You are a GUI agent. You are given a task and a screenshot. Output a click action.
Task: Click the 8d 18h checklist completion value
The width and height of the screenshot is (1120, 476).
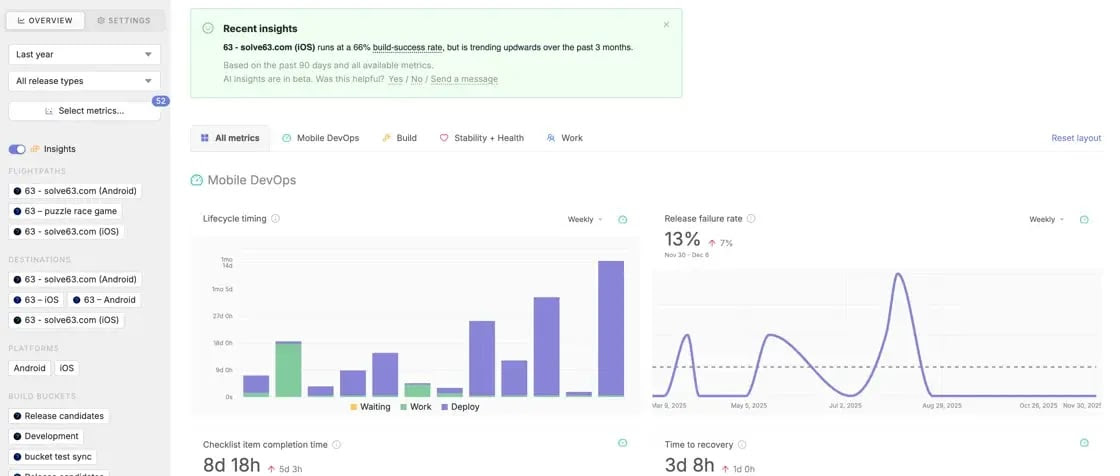click(231, 465)
